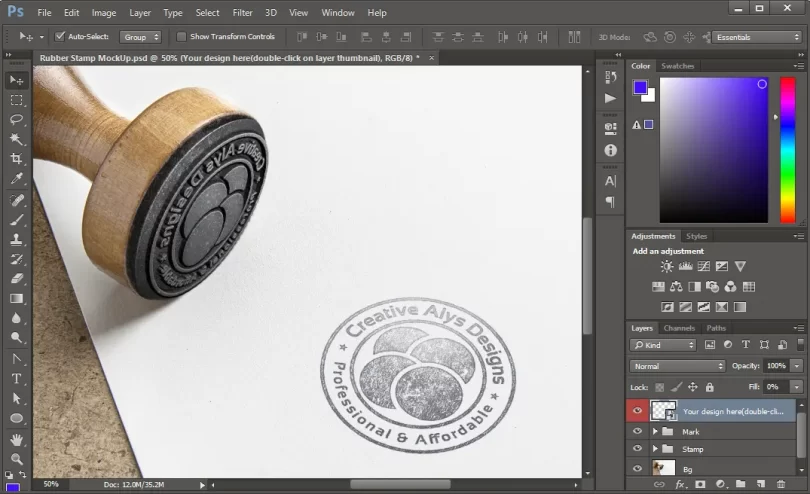810x494 pixels.
Task: Open the Opacity slider dropdown arrow
Action: [797, 366]
